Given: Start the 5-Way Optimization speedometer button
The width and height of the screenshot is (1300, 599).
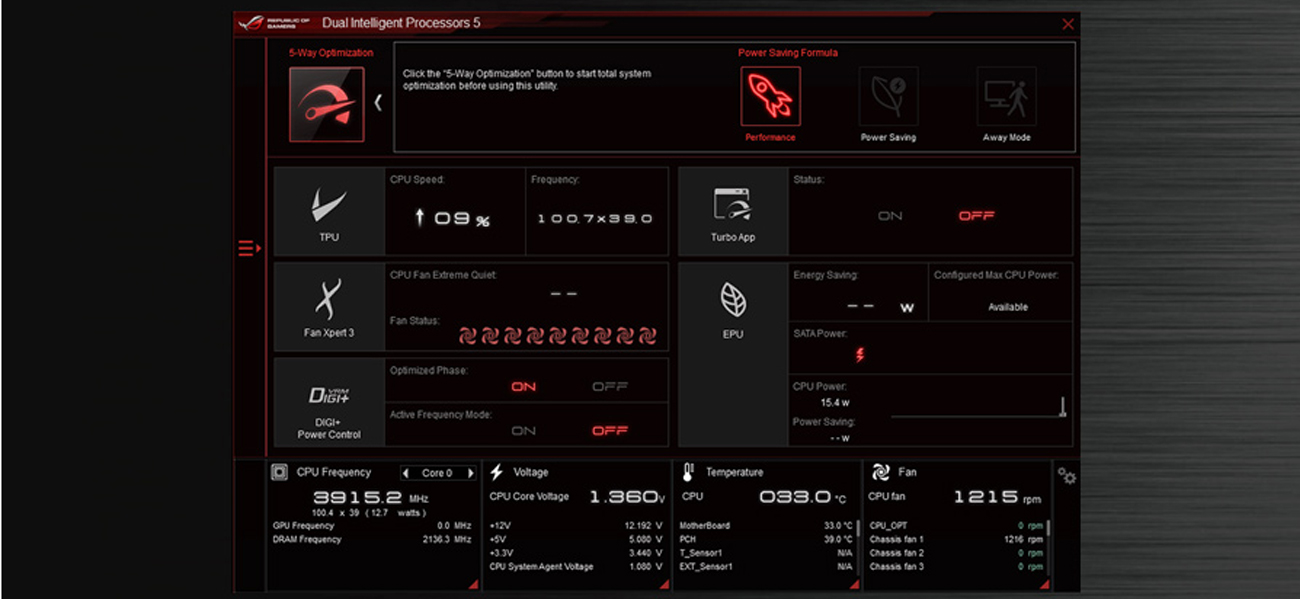Looking at the screenshot, I should (326, 105).
